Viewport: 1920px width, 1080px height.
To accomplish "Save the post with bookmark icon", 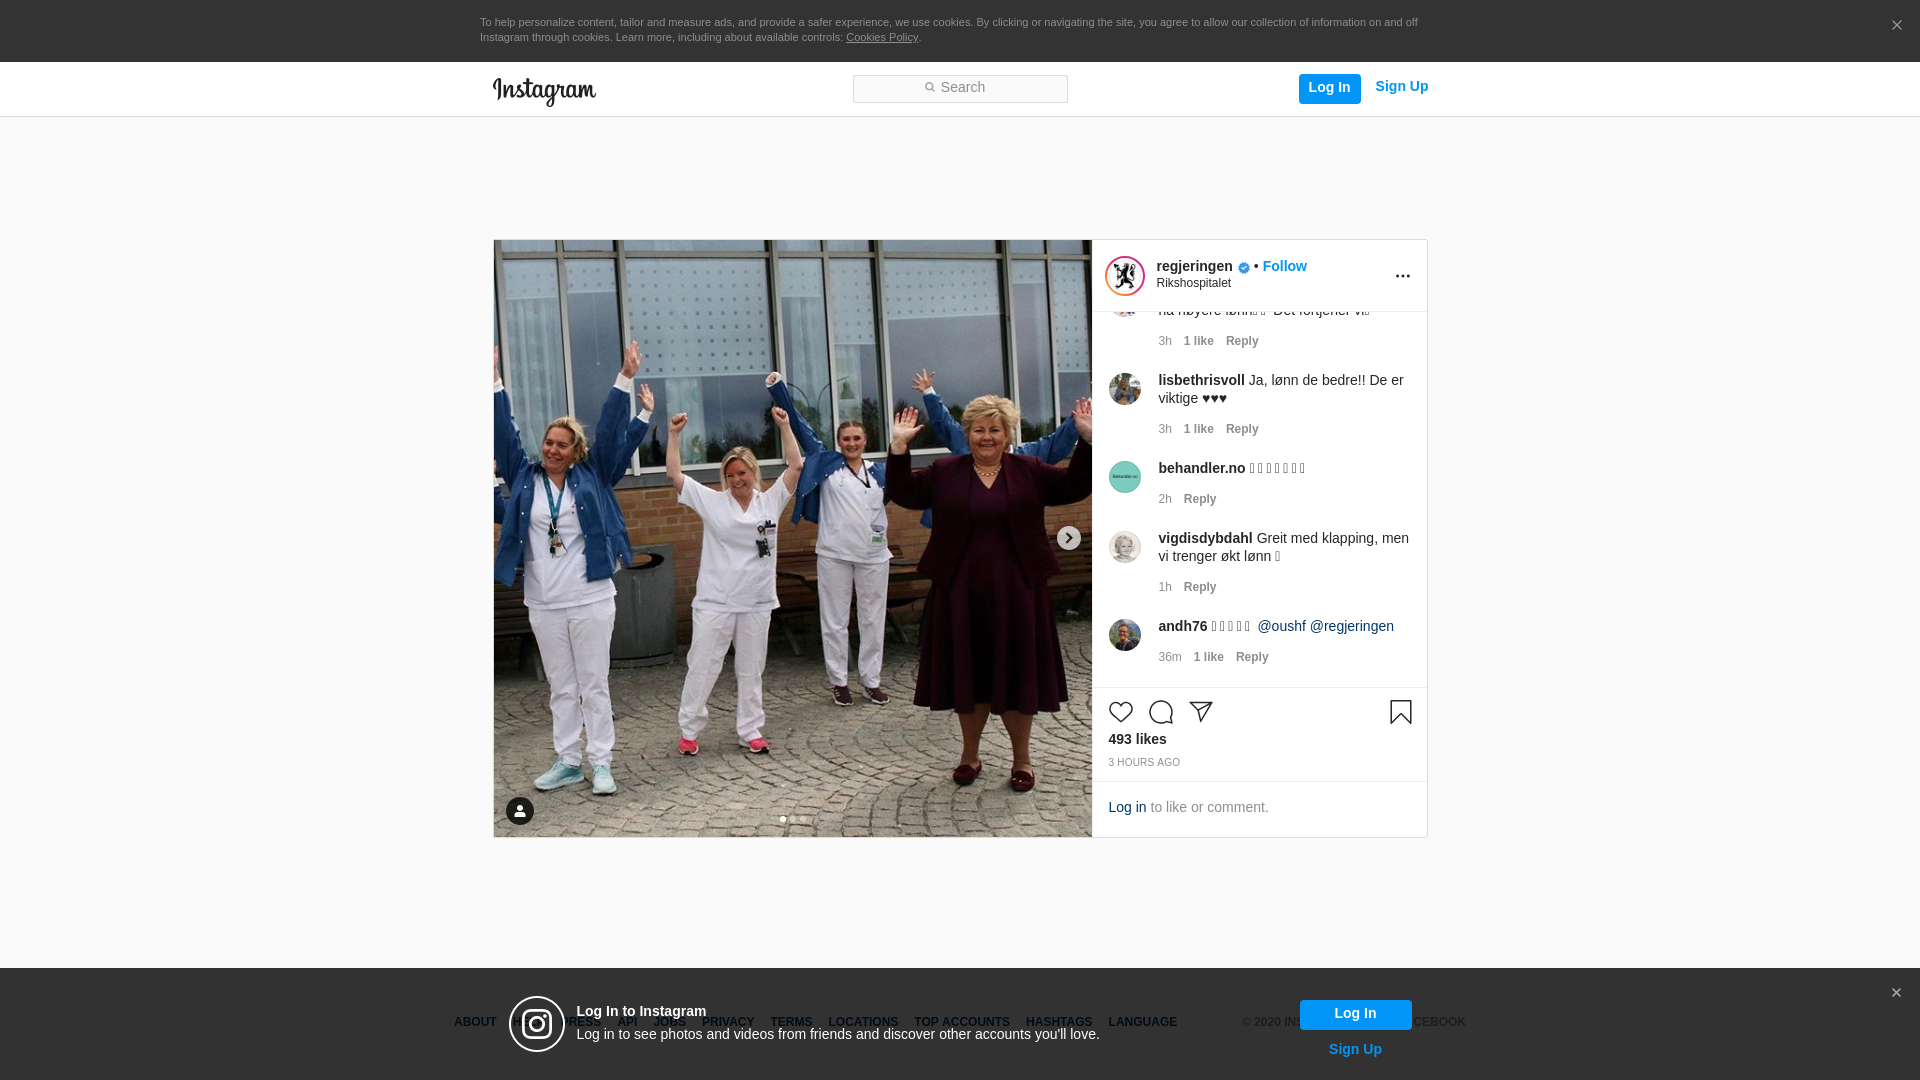I will [x=1401, y=712].
